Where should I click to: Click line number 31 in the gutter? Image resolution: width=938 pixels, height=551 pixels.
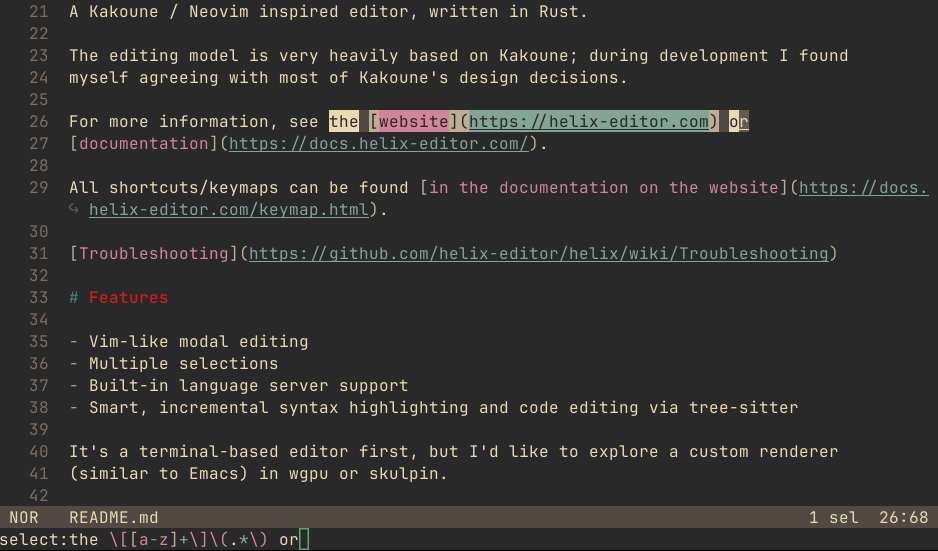pos(39,254)
